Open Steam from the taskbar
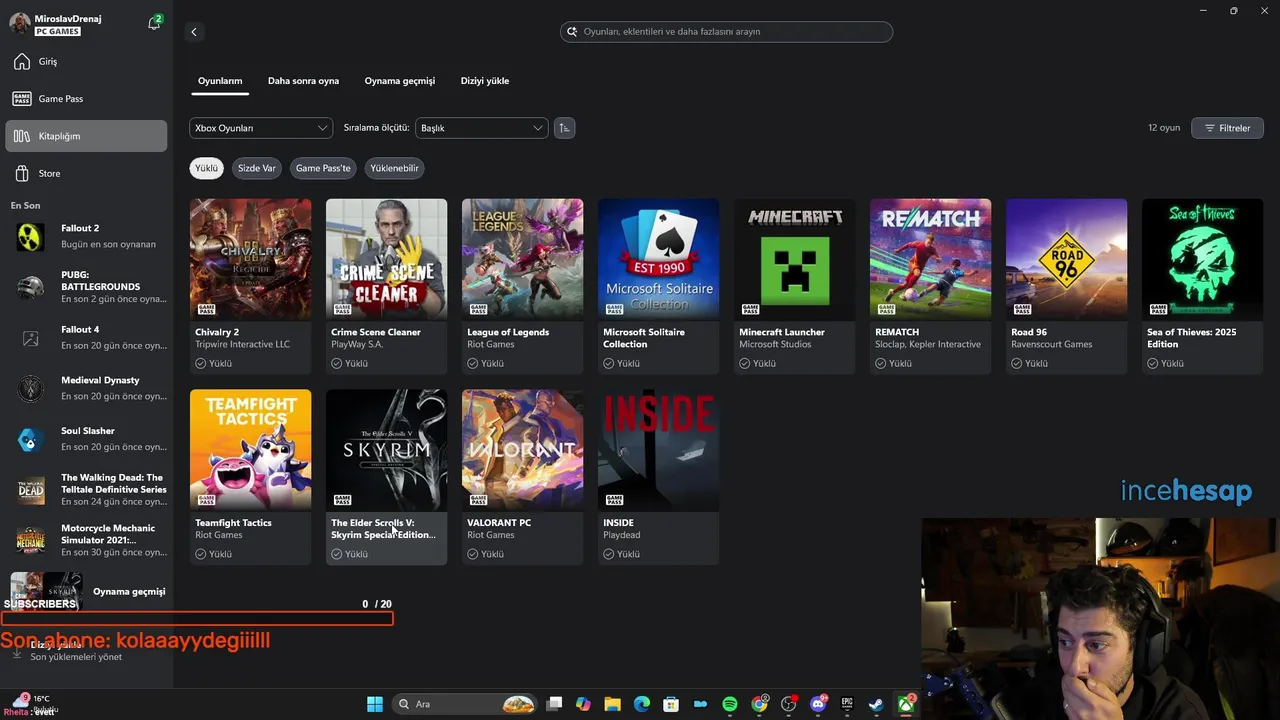 (x=876, y=704)
